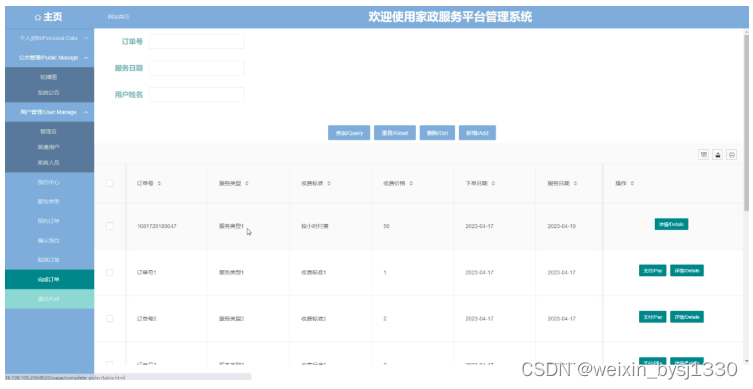Open 普通用户 in the sidebar

[49, 147]
